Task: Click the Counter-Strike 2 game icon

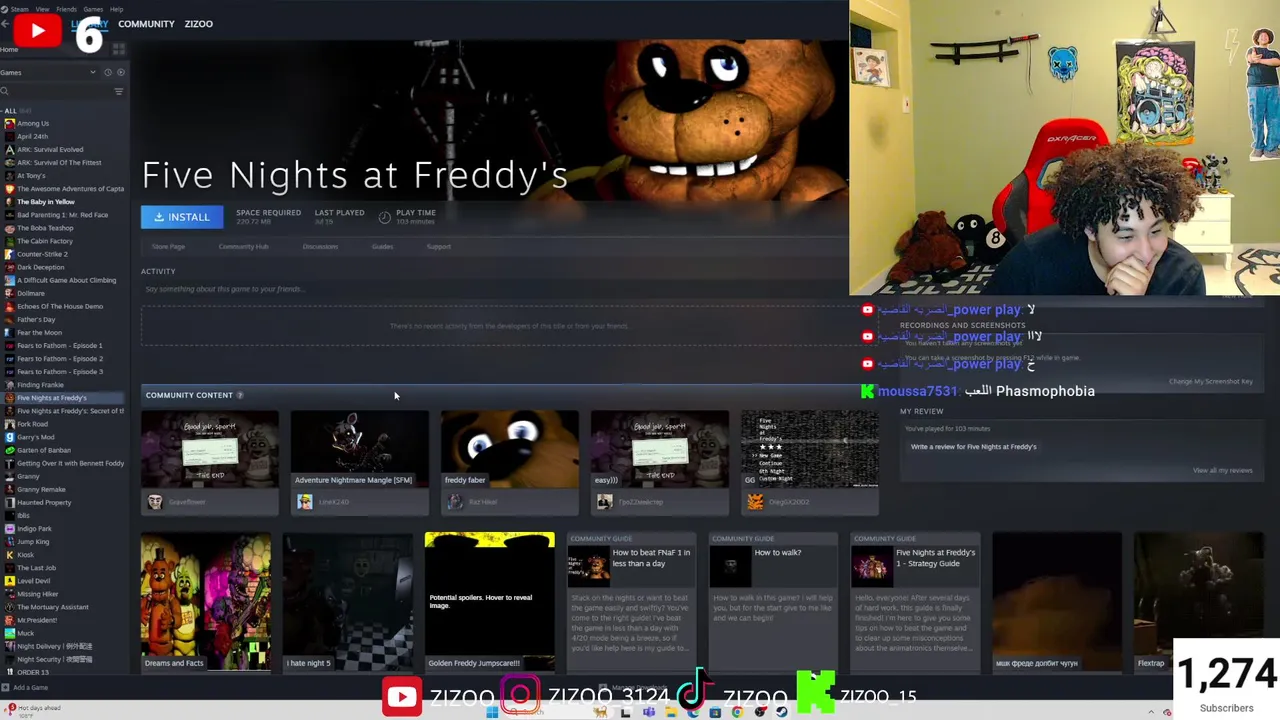Action: click(x=10, y=254)
